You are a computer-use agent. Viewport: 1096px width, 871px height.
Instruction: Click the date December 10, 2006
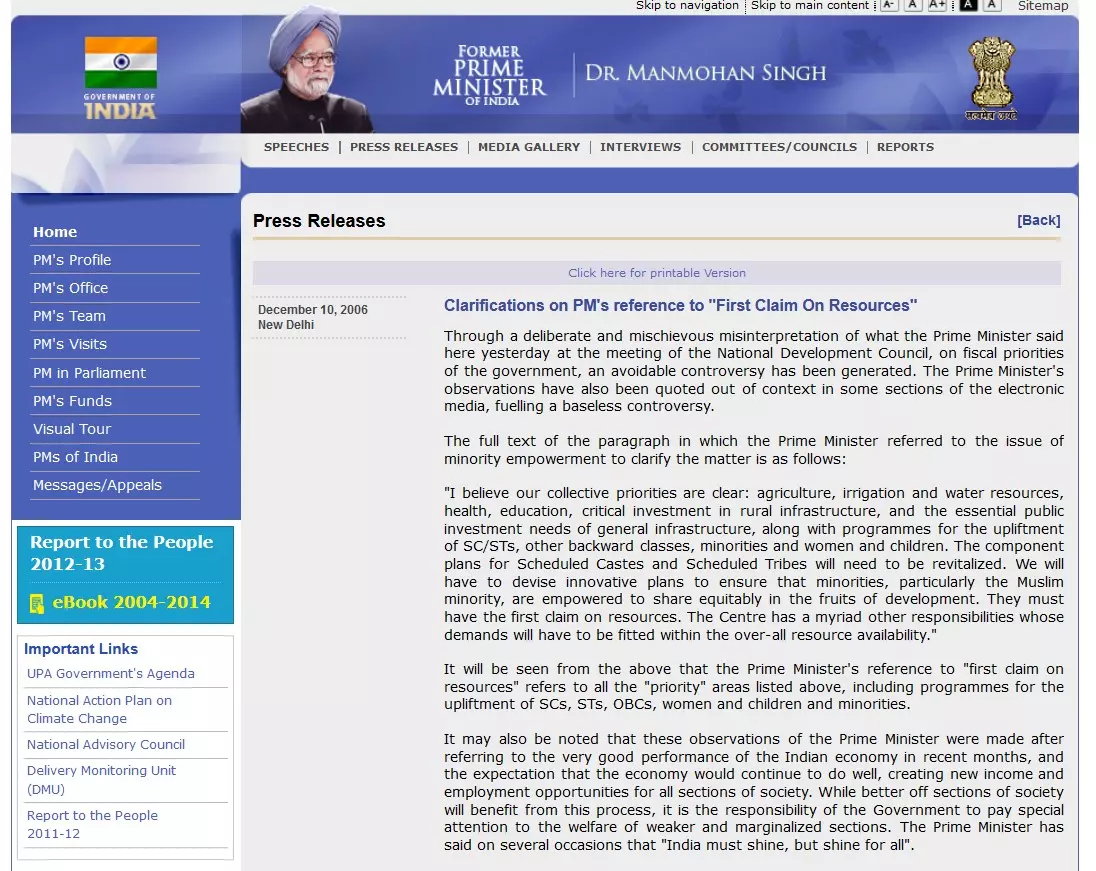(x=312, y=310)
